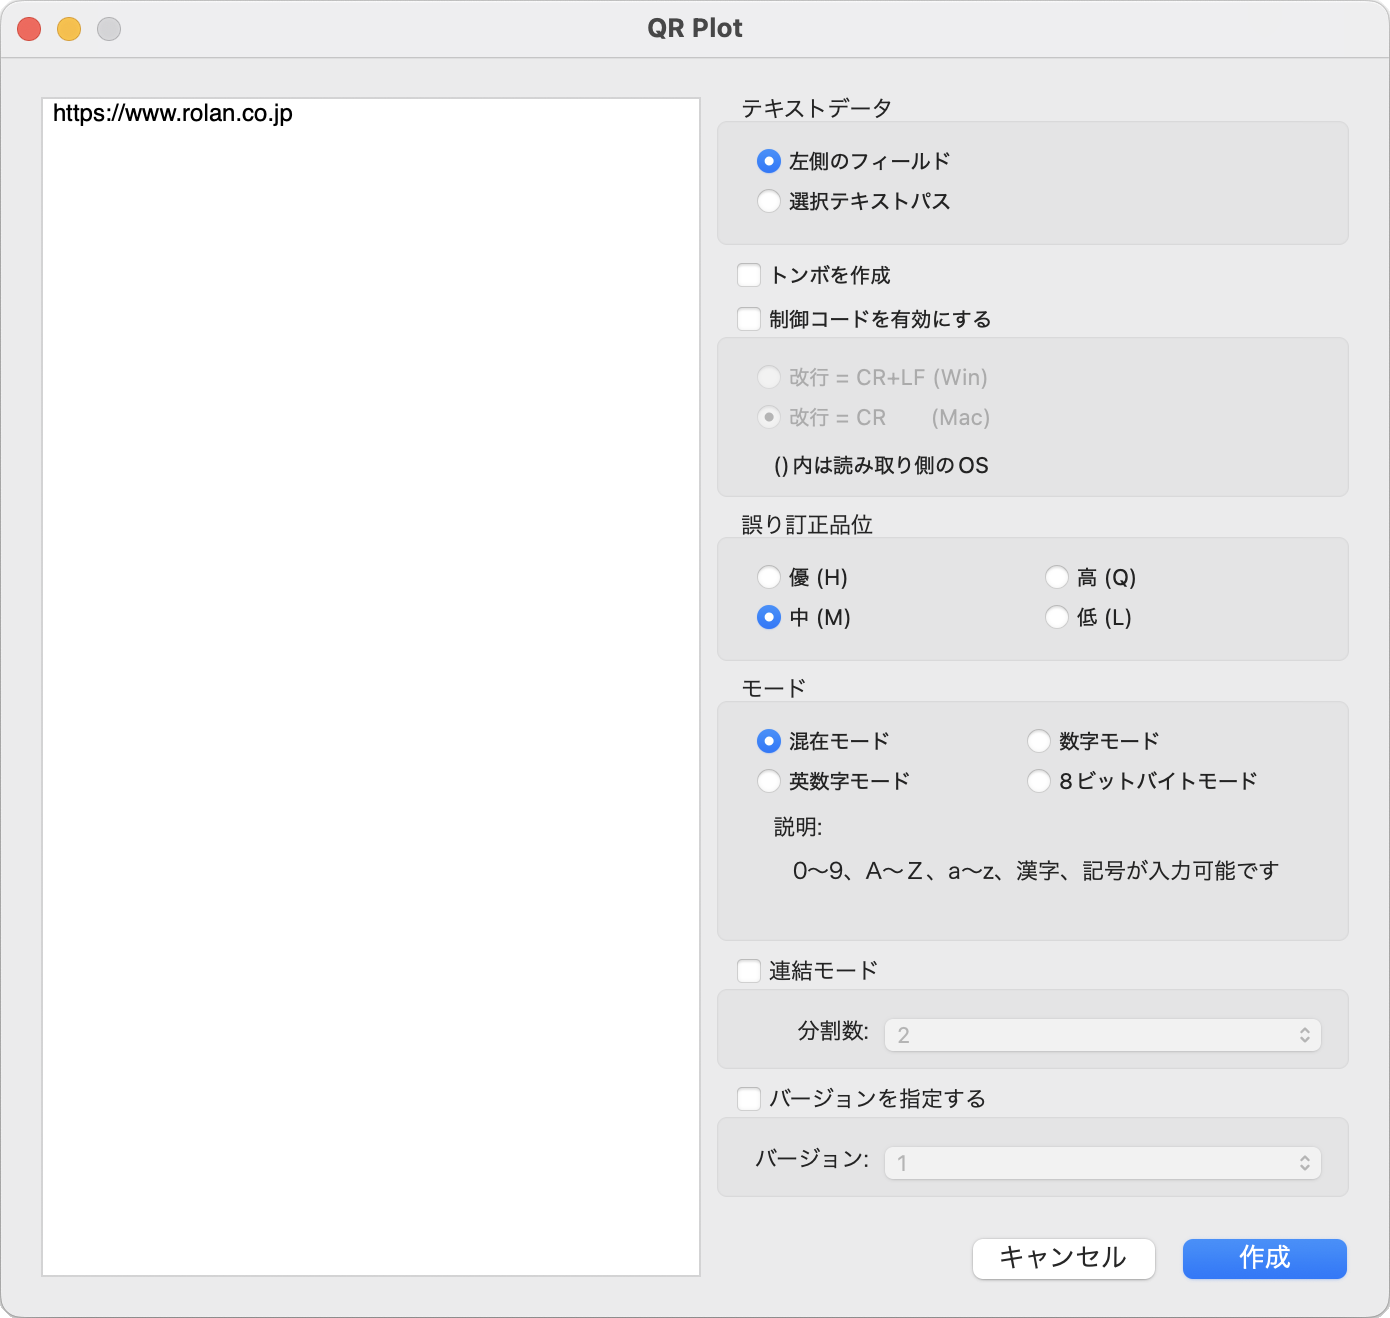Select 改行 = CR+LF (Win) option

(x=768, y=377)
